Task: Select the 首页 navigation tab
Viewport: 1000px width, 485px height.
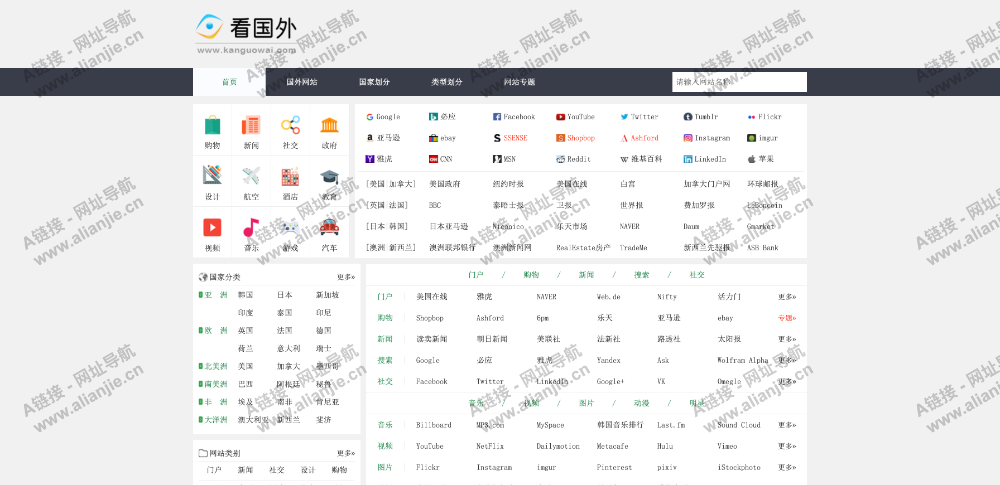Action: [229, 82]
